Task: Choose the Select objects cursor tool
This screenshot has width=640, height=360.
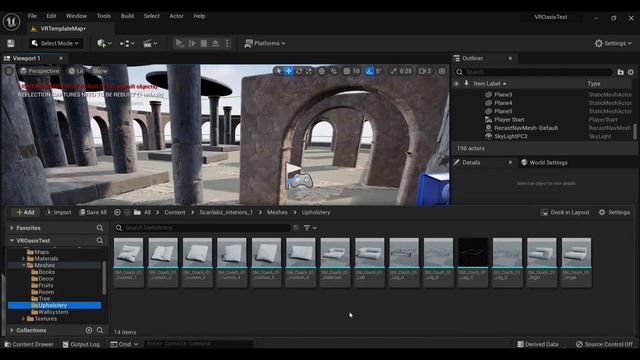Action: (279, 71)
